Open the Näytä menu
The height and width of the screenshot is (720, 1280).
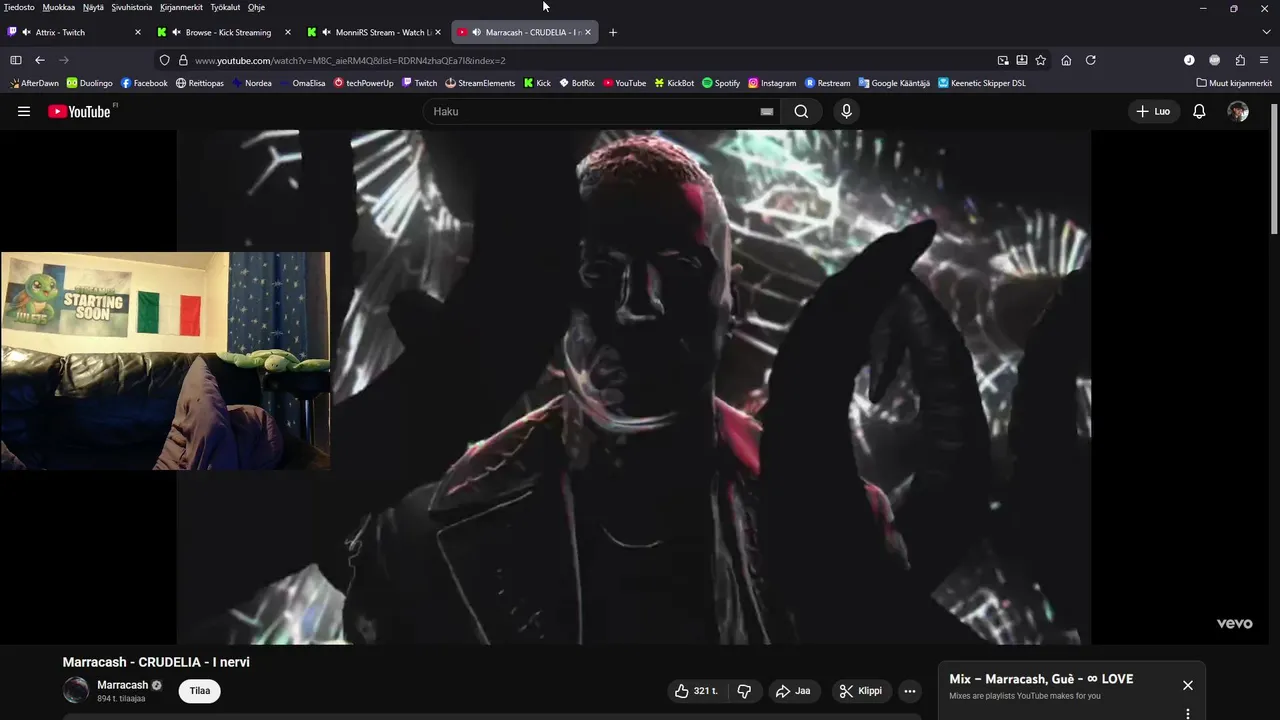[93, 7]
